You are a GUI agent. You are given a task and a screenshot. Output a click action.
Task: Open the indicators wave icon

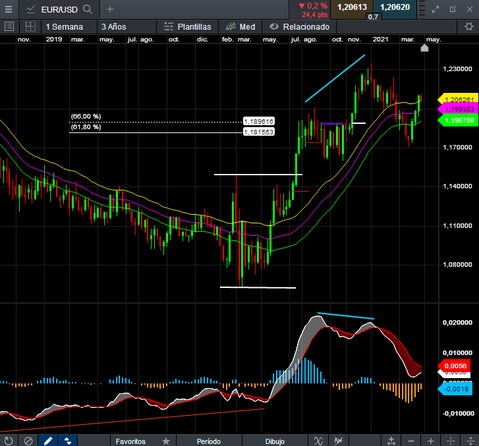pos(318,441)
